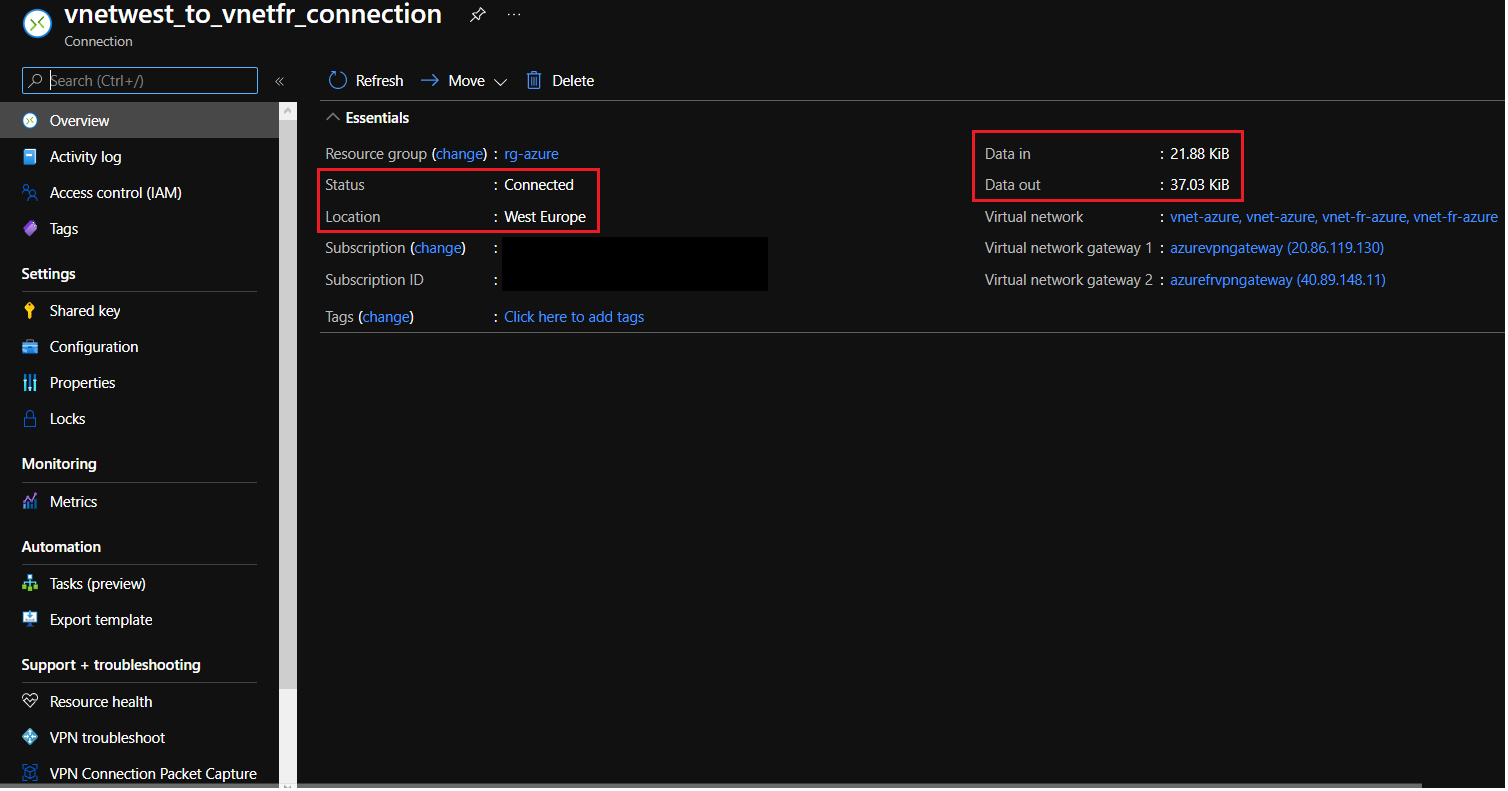Open the more options ellipsis in header

pos(514,16)
